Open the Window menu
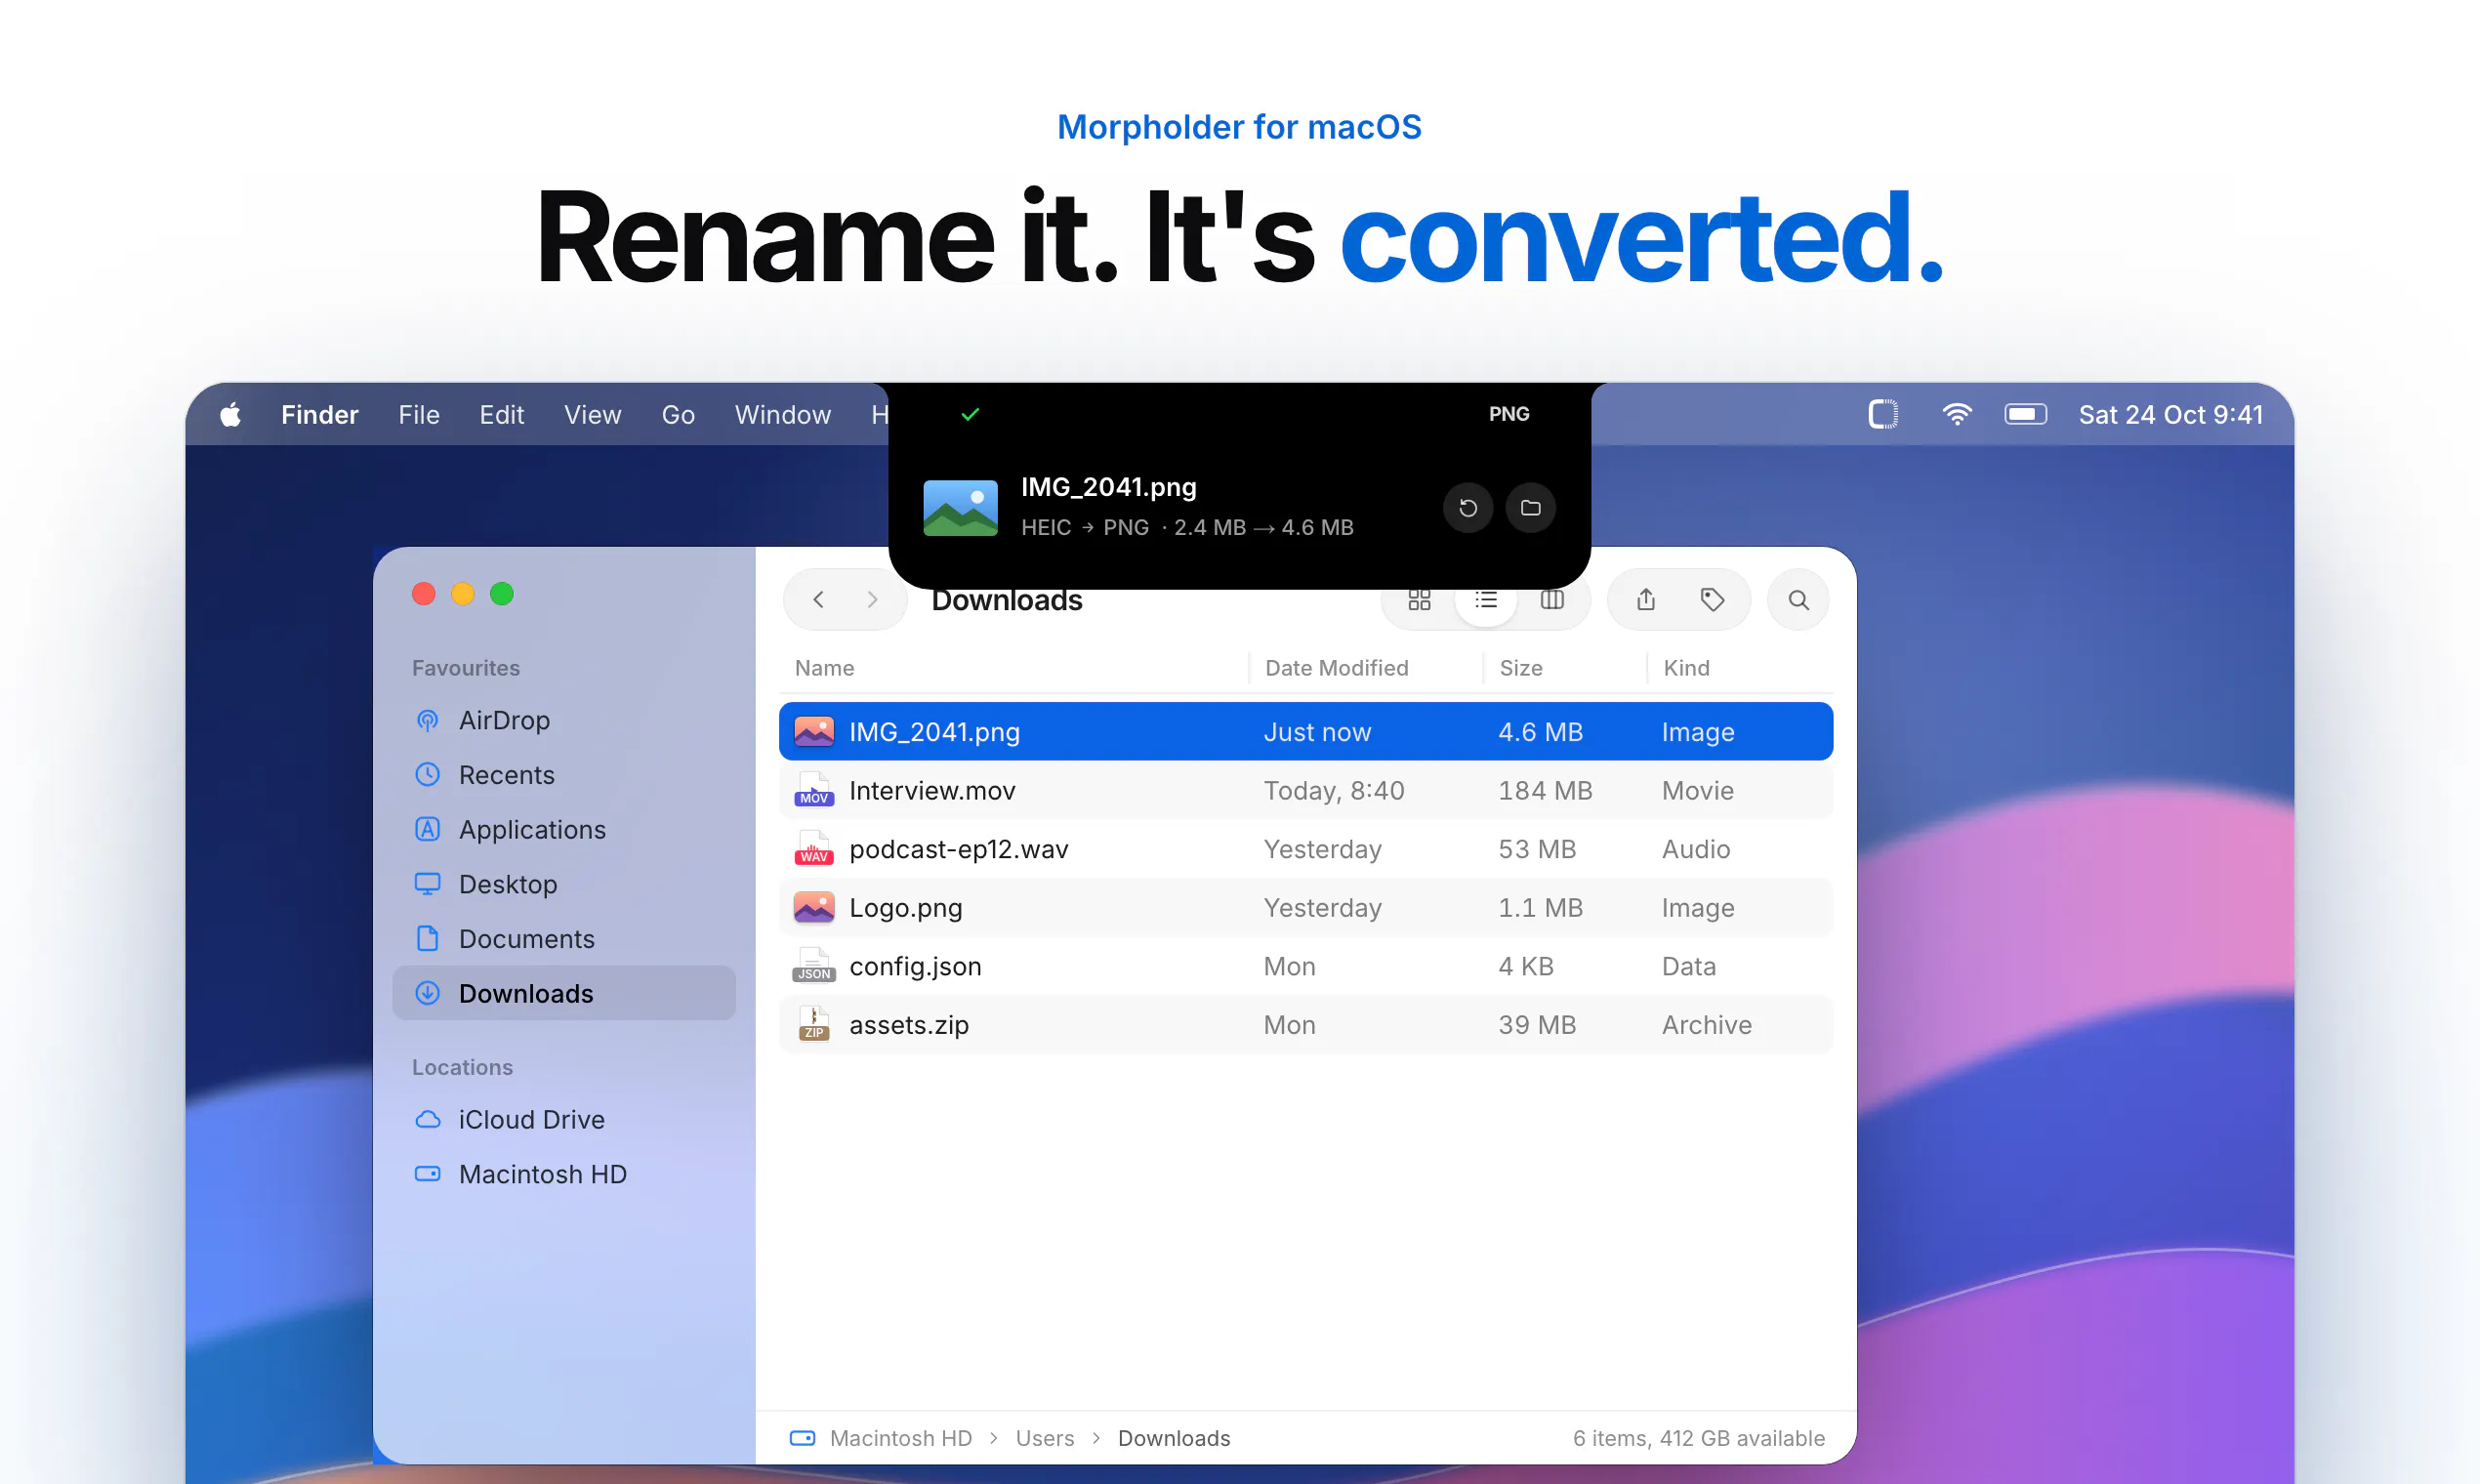The width and height of the screenshot is (2480, 1484). (783, 415)
